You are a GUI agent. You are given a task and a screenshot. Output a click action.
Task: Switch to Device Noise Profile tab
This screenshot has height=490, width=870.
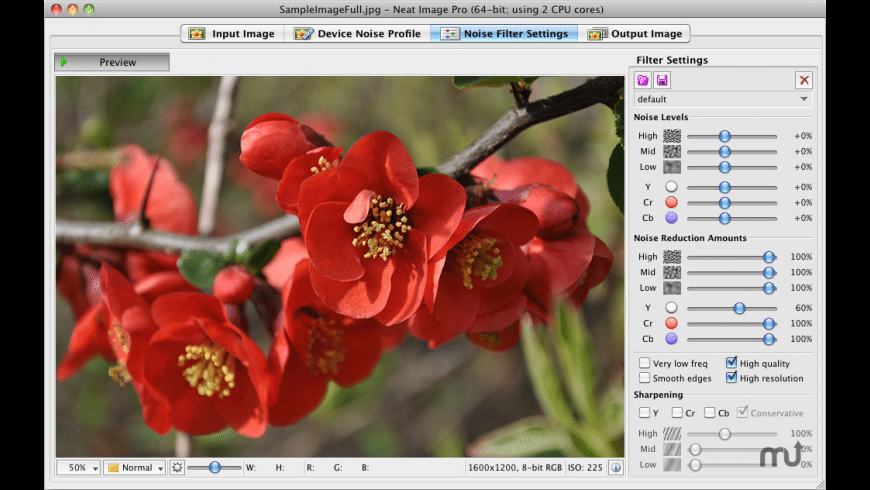coord(357,34)
